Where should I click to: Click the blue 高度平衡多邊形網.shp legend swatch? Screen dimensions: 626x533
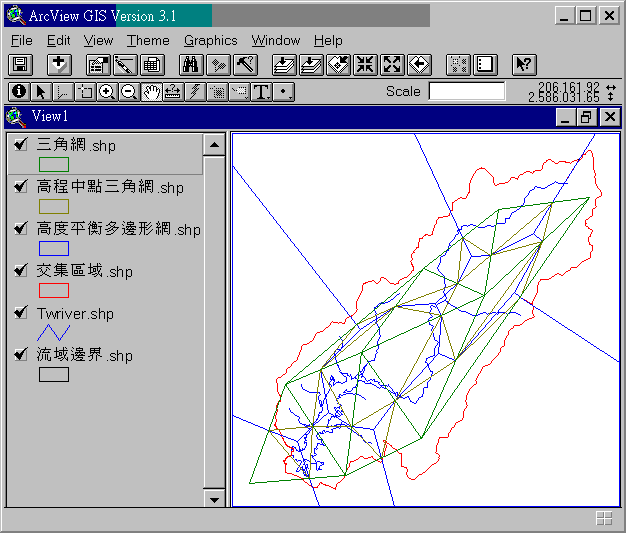(54, 248)
